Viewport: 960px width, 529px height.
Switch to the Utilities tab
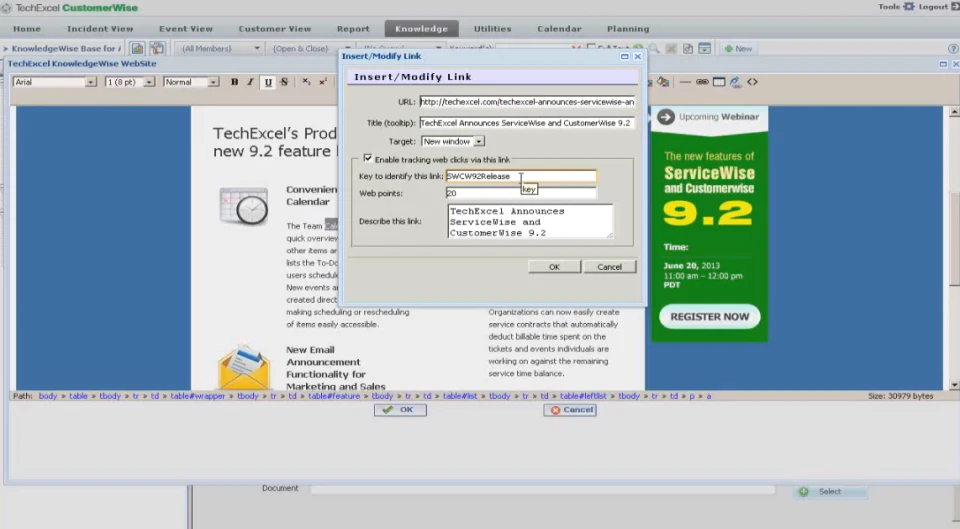coord(492,29)
